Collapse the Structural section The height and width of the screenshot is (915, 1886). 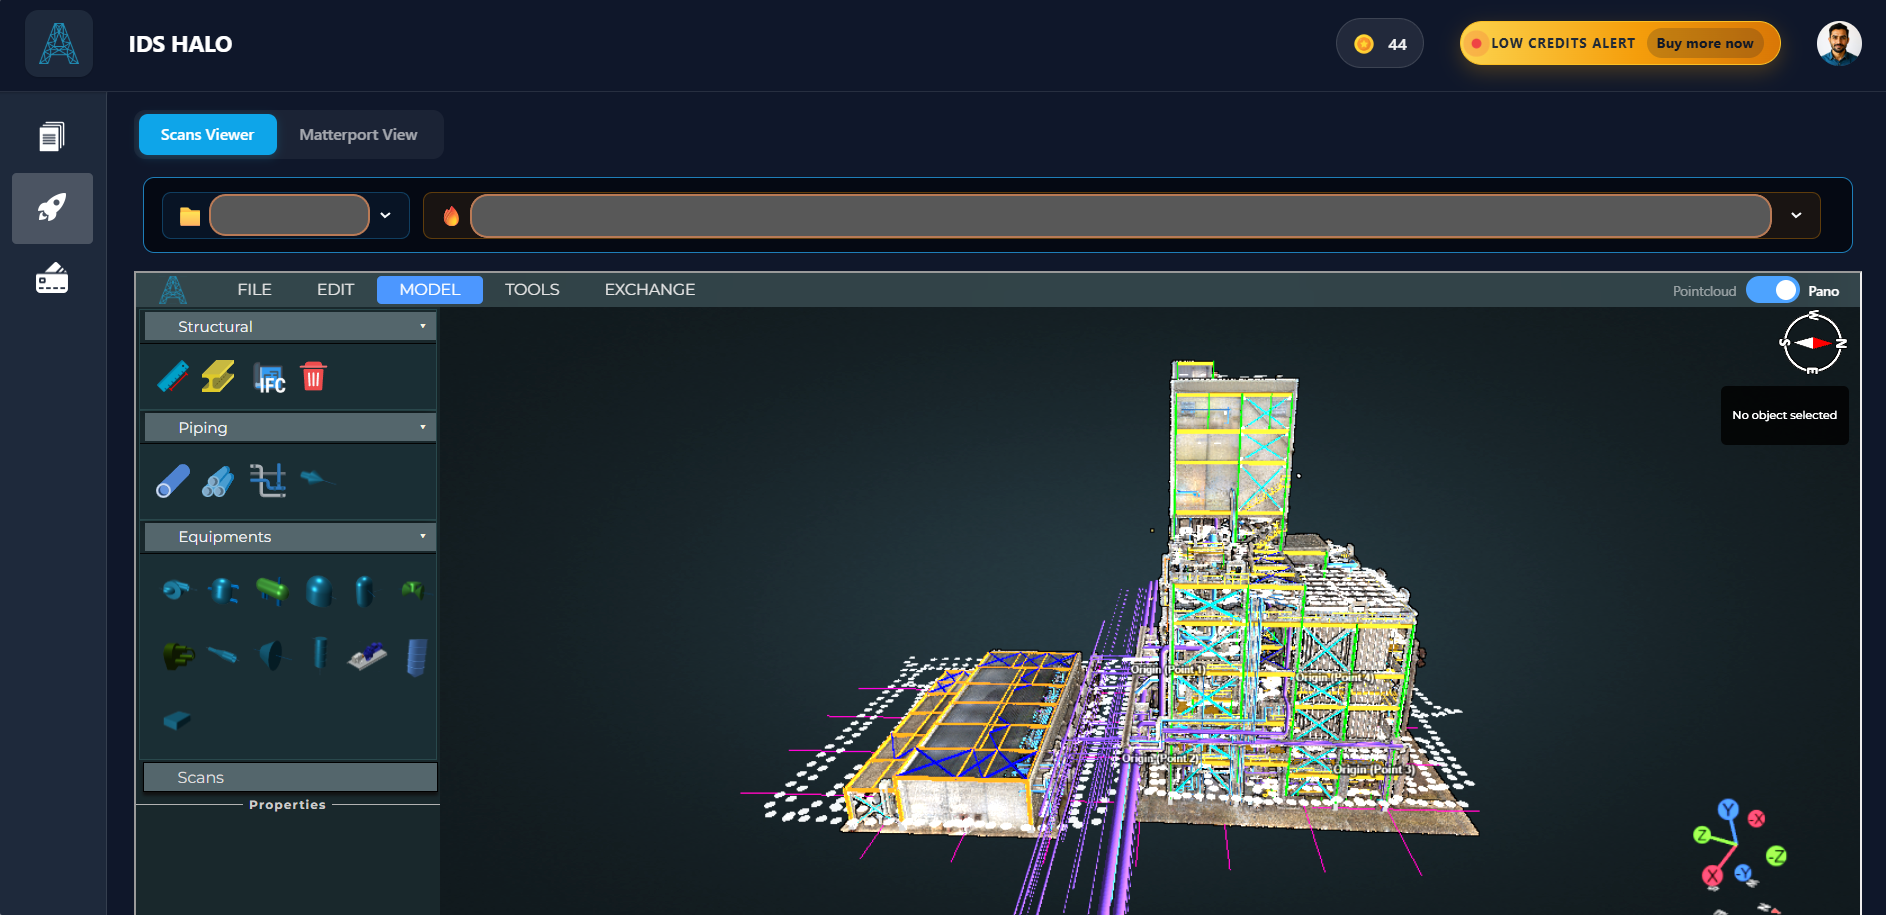(x=290, y=326)
